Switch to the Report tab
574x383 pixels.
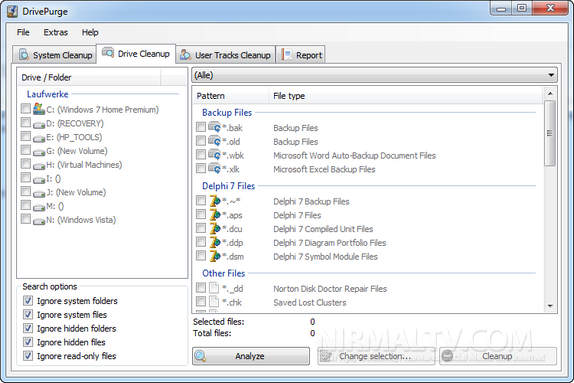point(301,55)
